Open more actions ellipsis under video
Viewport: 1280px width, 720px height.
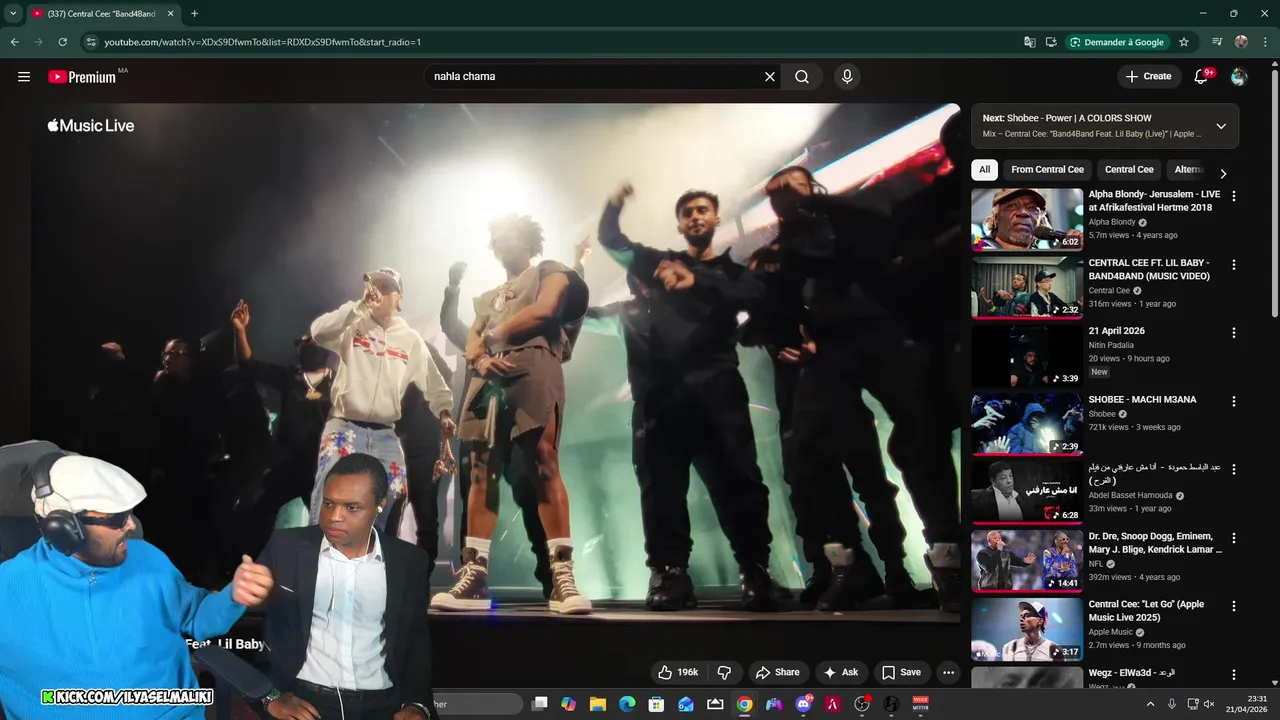pyautogui.click(x=948, y=672)
